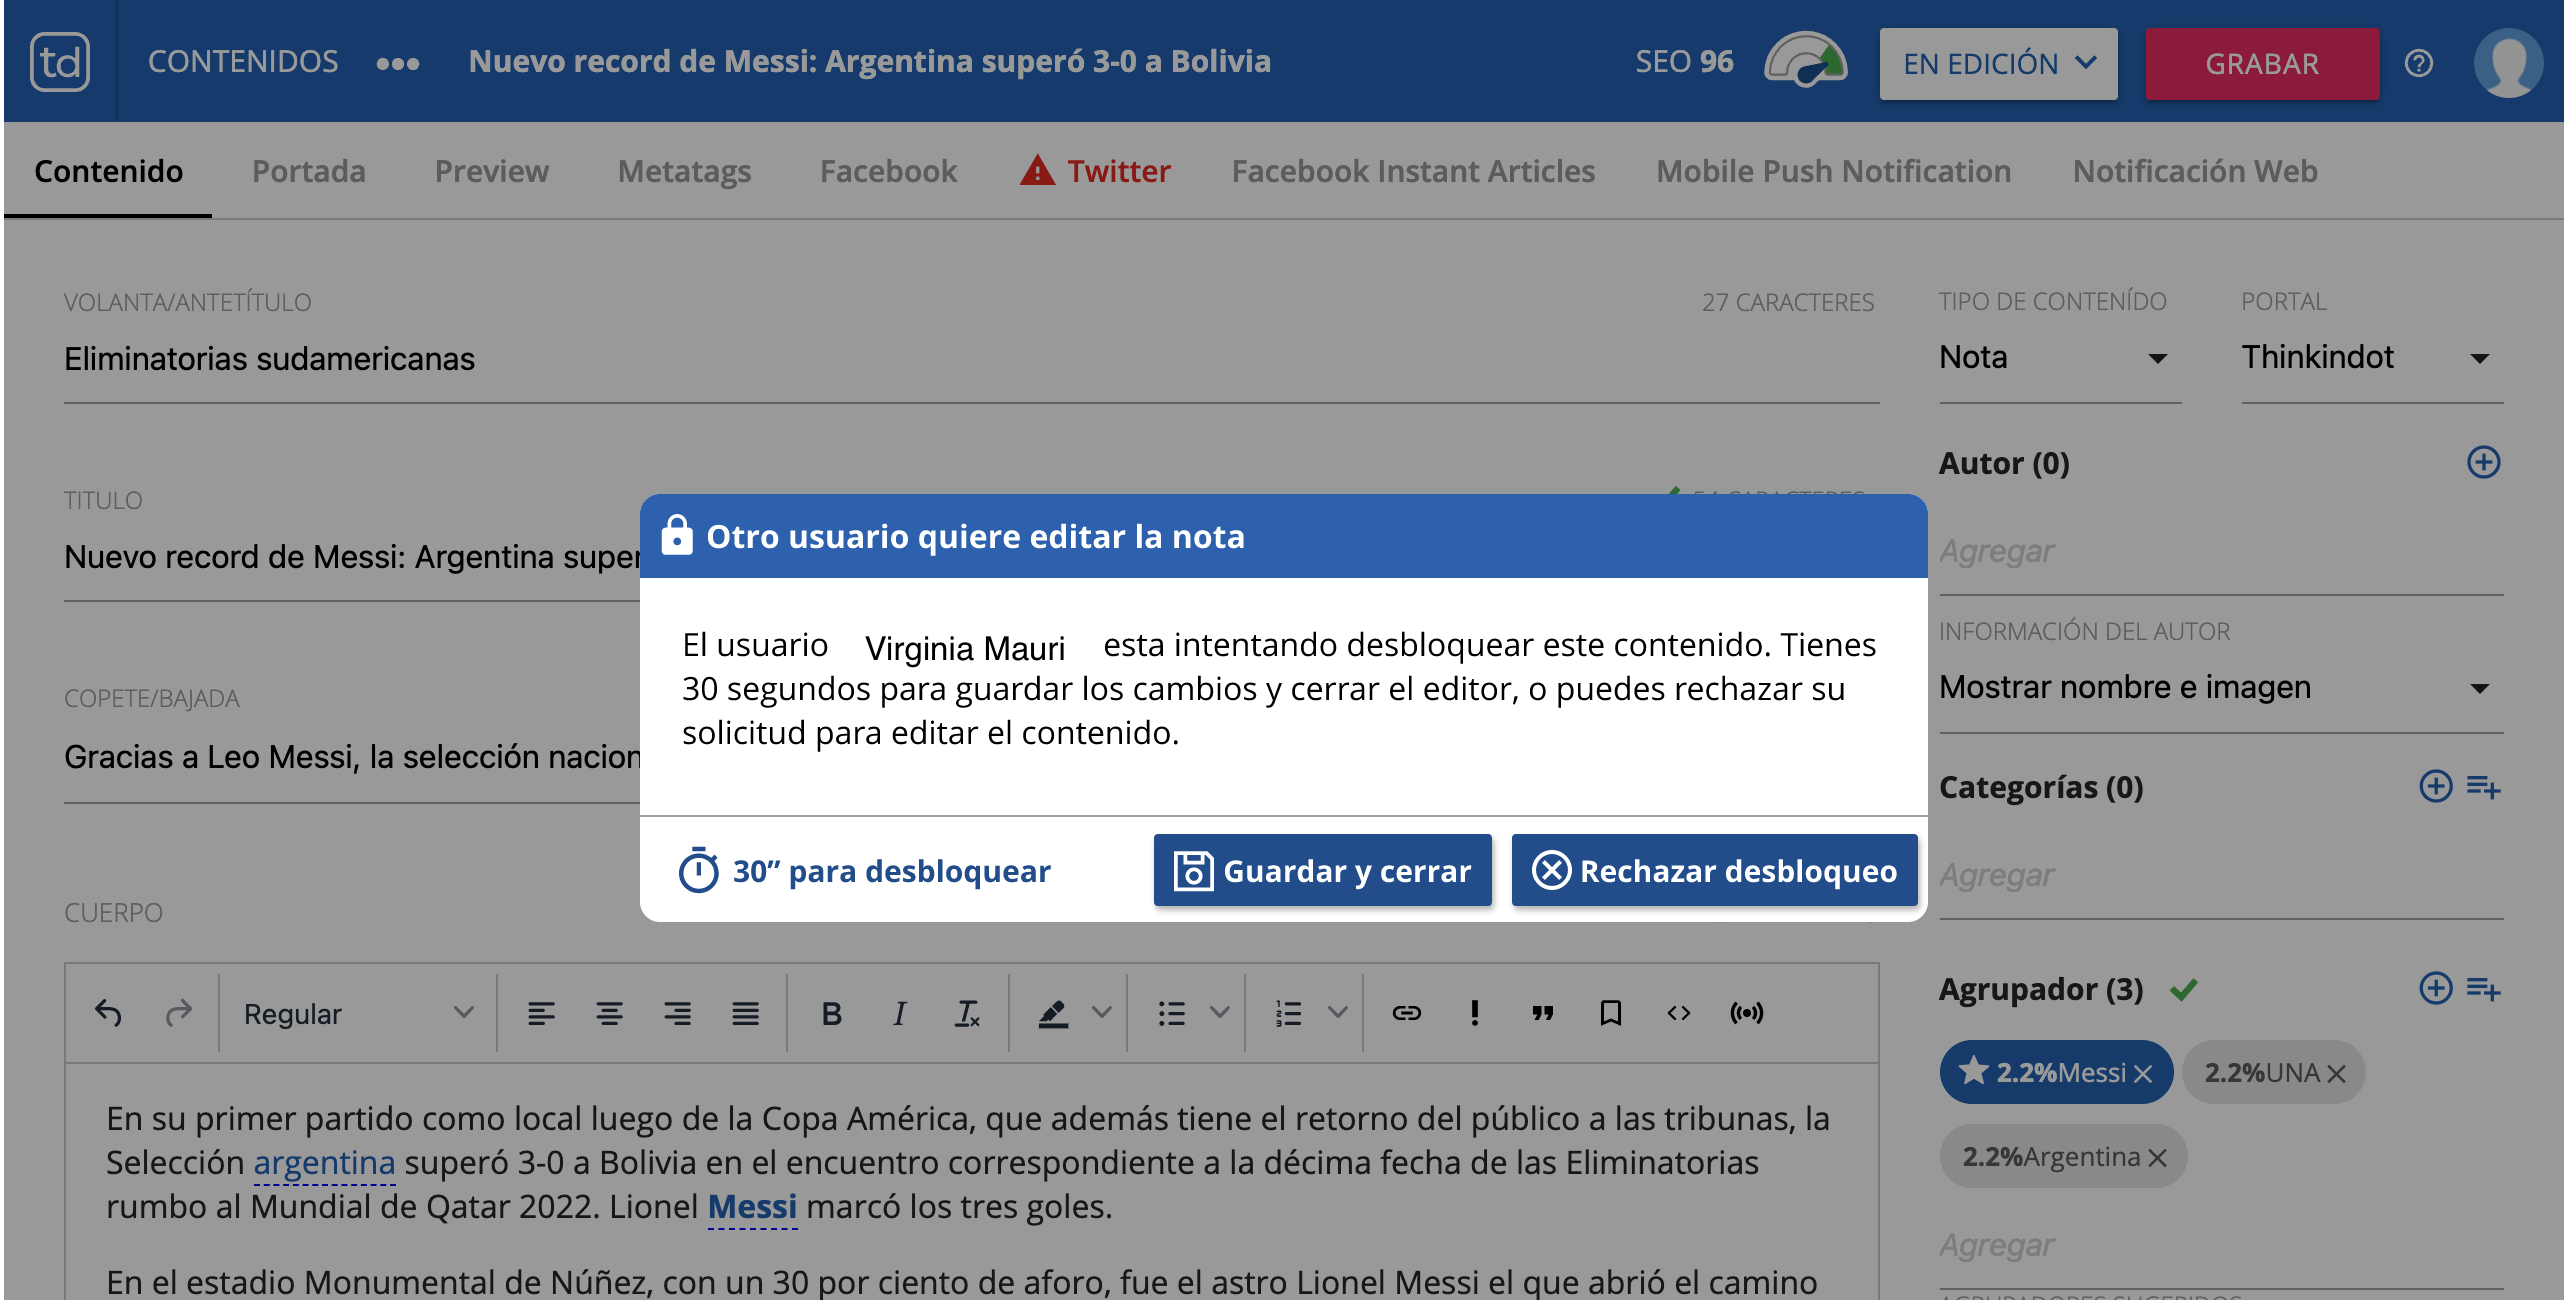Click Guardar y cerrar button

(1322, 870)
